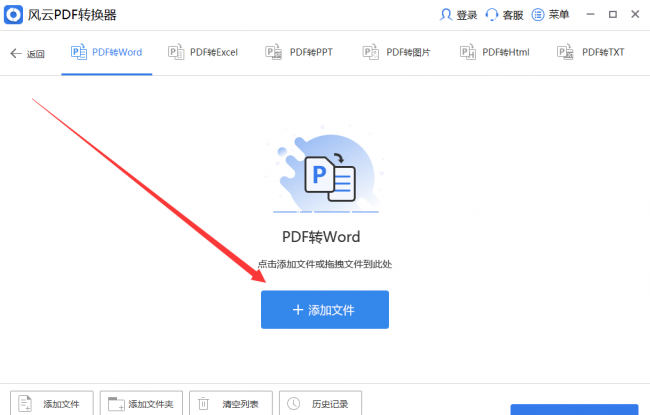Click the PDF转Word heading under illustration

pos(321,237)
